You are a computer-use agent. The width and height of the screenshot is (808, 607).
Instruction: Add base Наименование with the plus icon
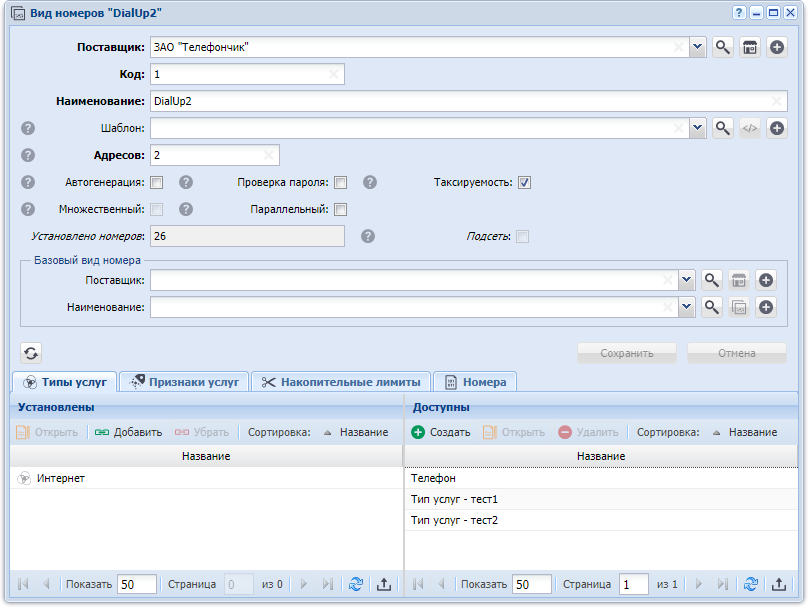pyautogui.click(x=766, y=307)
